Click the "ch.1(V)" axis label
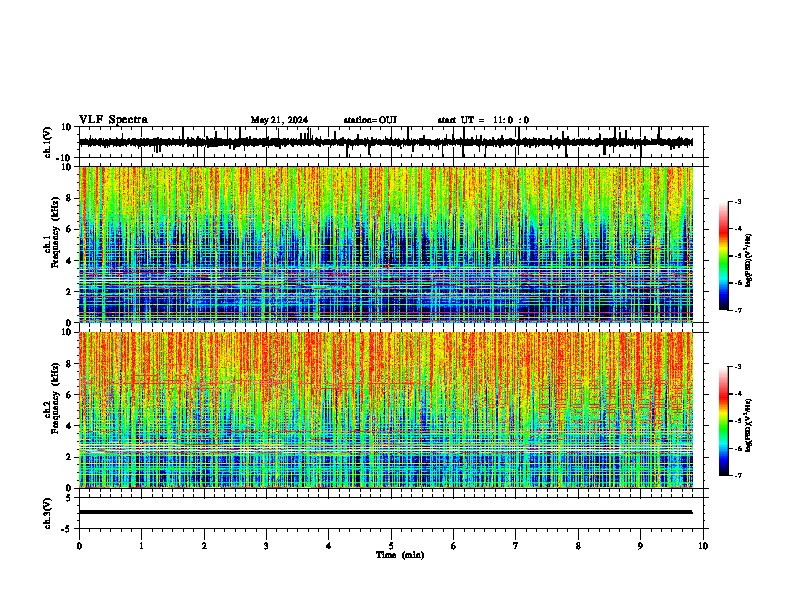Image resolution: width=792 pixels, height=612 pixels. pos(47,142)
